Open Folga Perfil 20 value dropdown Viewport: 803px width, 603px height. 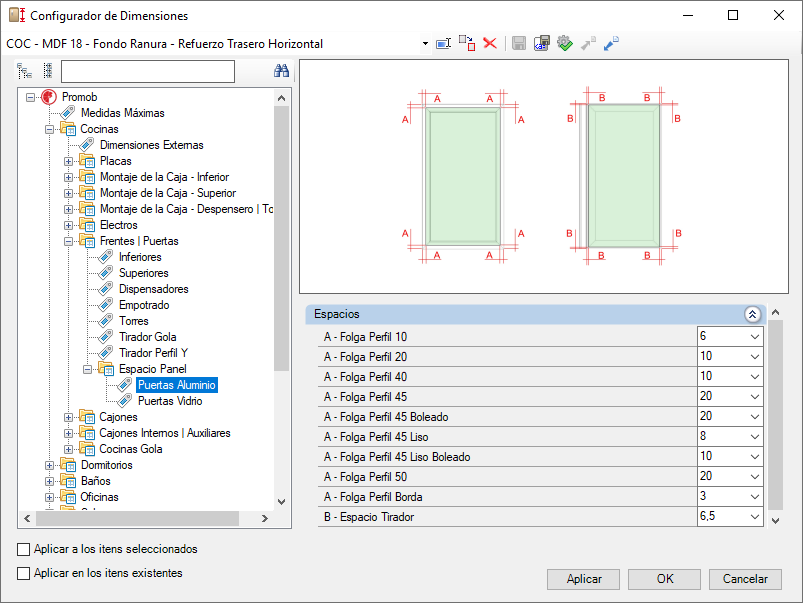(x=755, y=357)
